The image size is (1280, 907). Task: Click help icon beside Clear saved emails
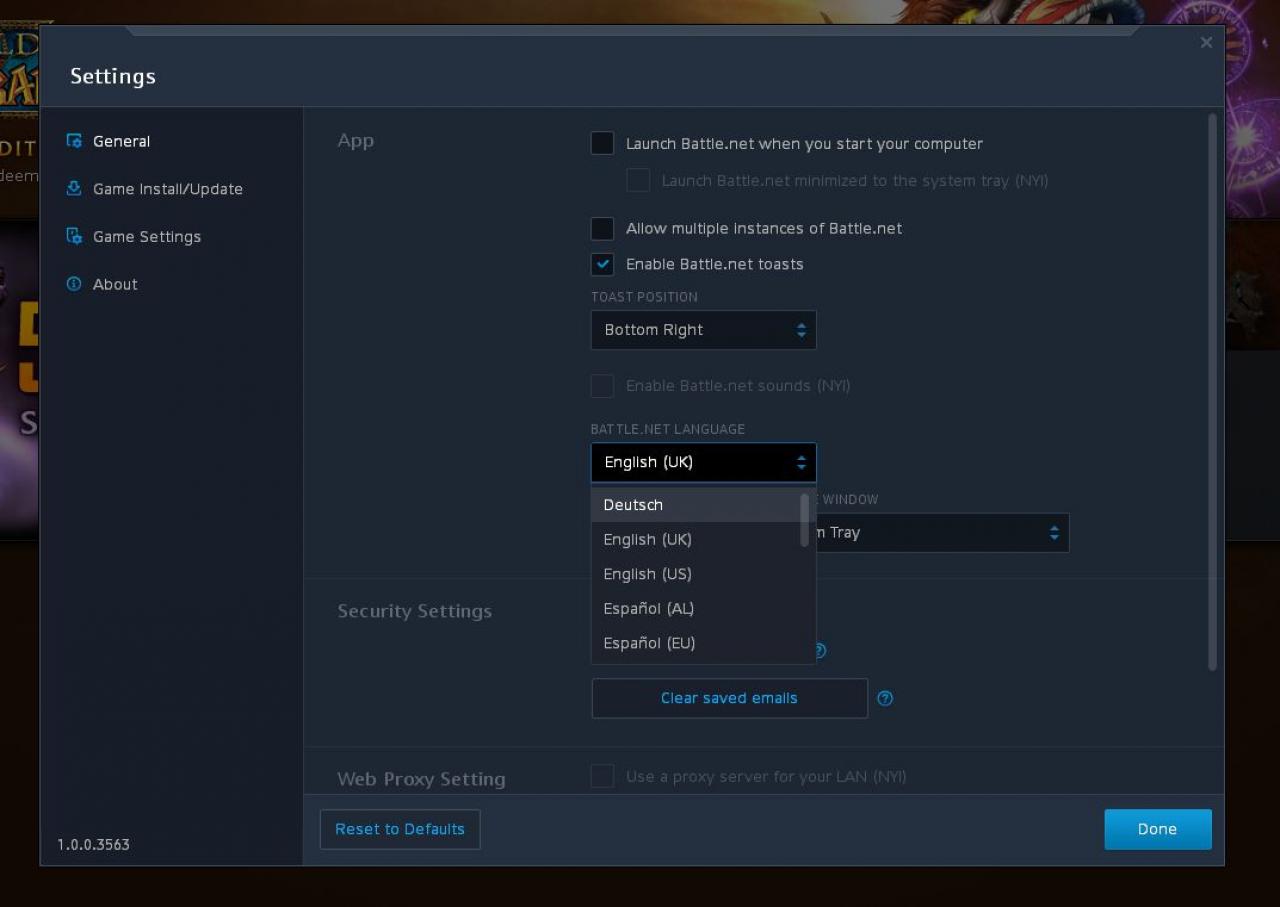885,698
